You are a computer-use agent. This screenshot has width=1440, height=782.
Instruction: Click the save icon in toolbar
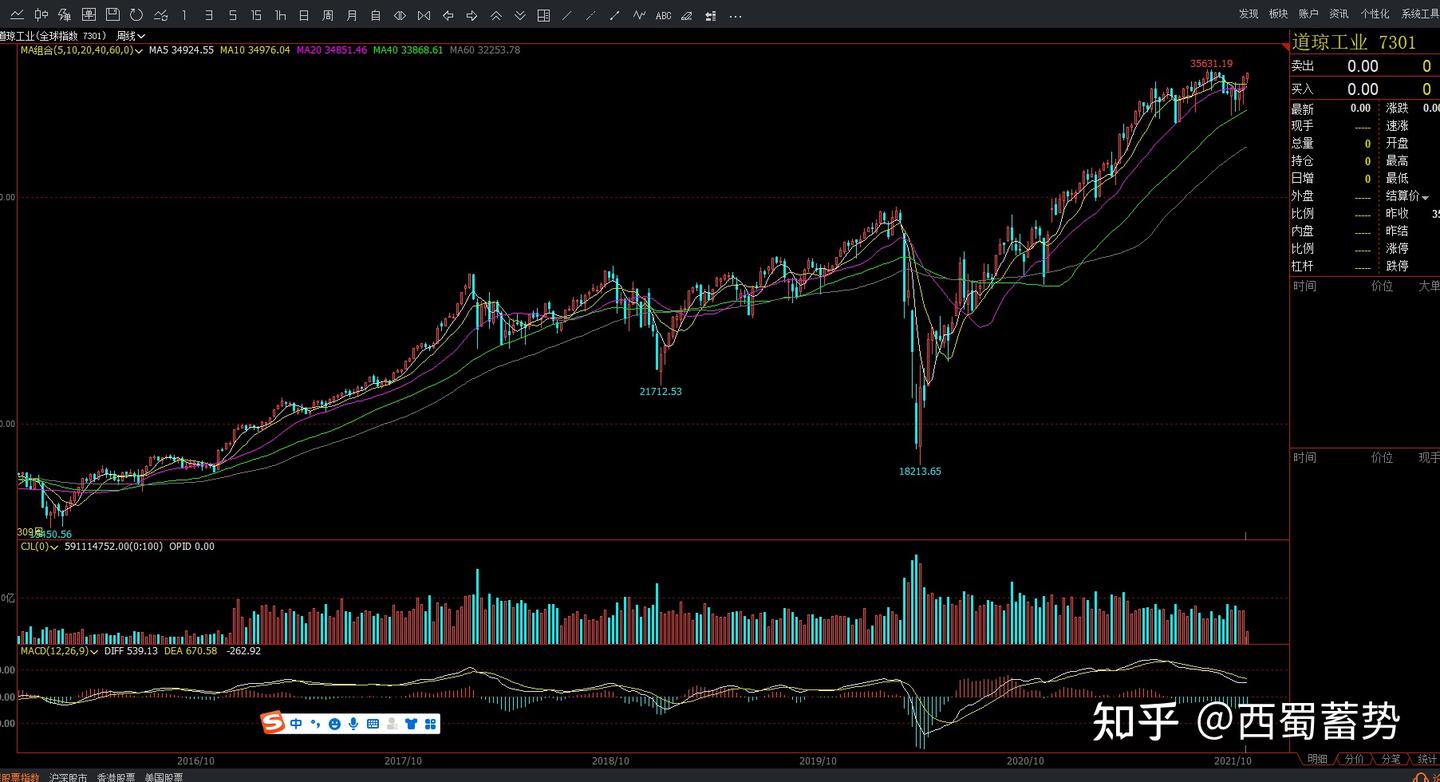click(x=112, y=15)
